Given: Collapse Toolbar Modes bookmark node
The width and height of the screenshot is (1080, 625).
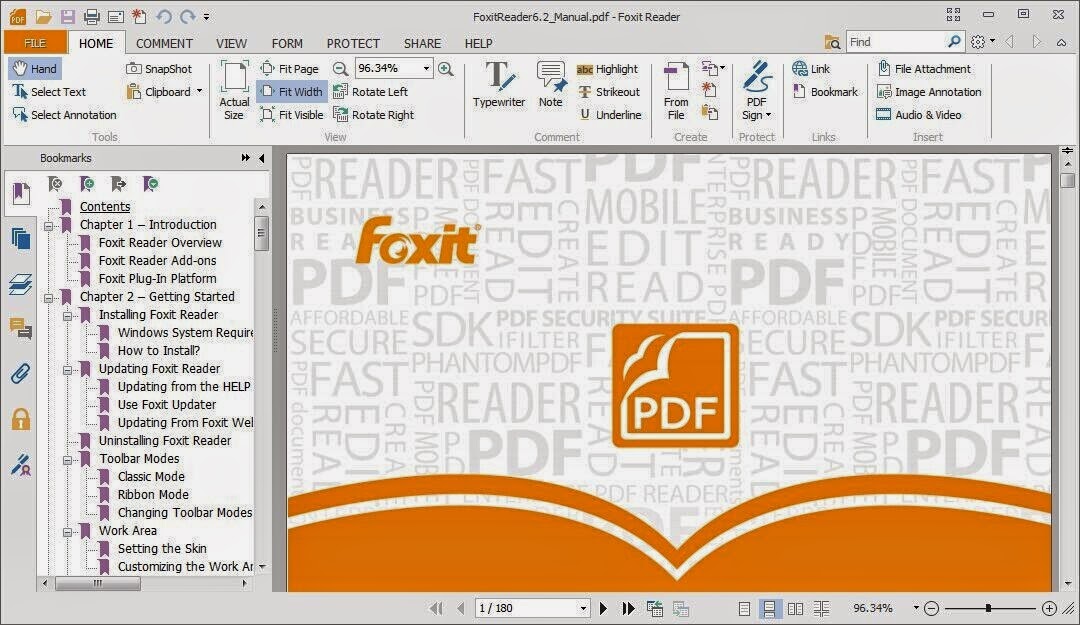Looking at the screenshot, I should pos(68,460).
